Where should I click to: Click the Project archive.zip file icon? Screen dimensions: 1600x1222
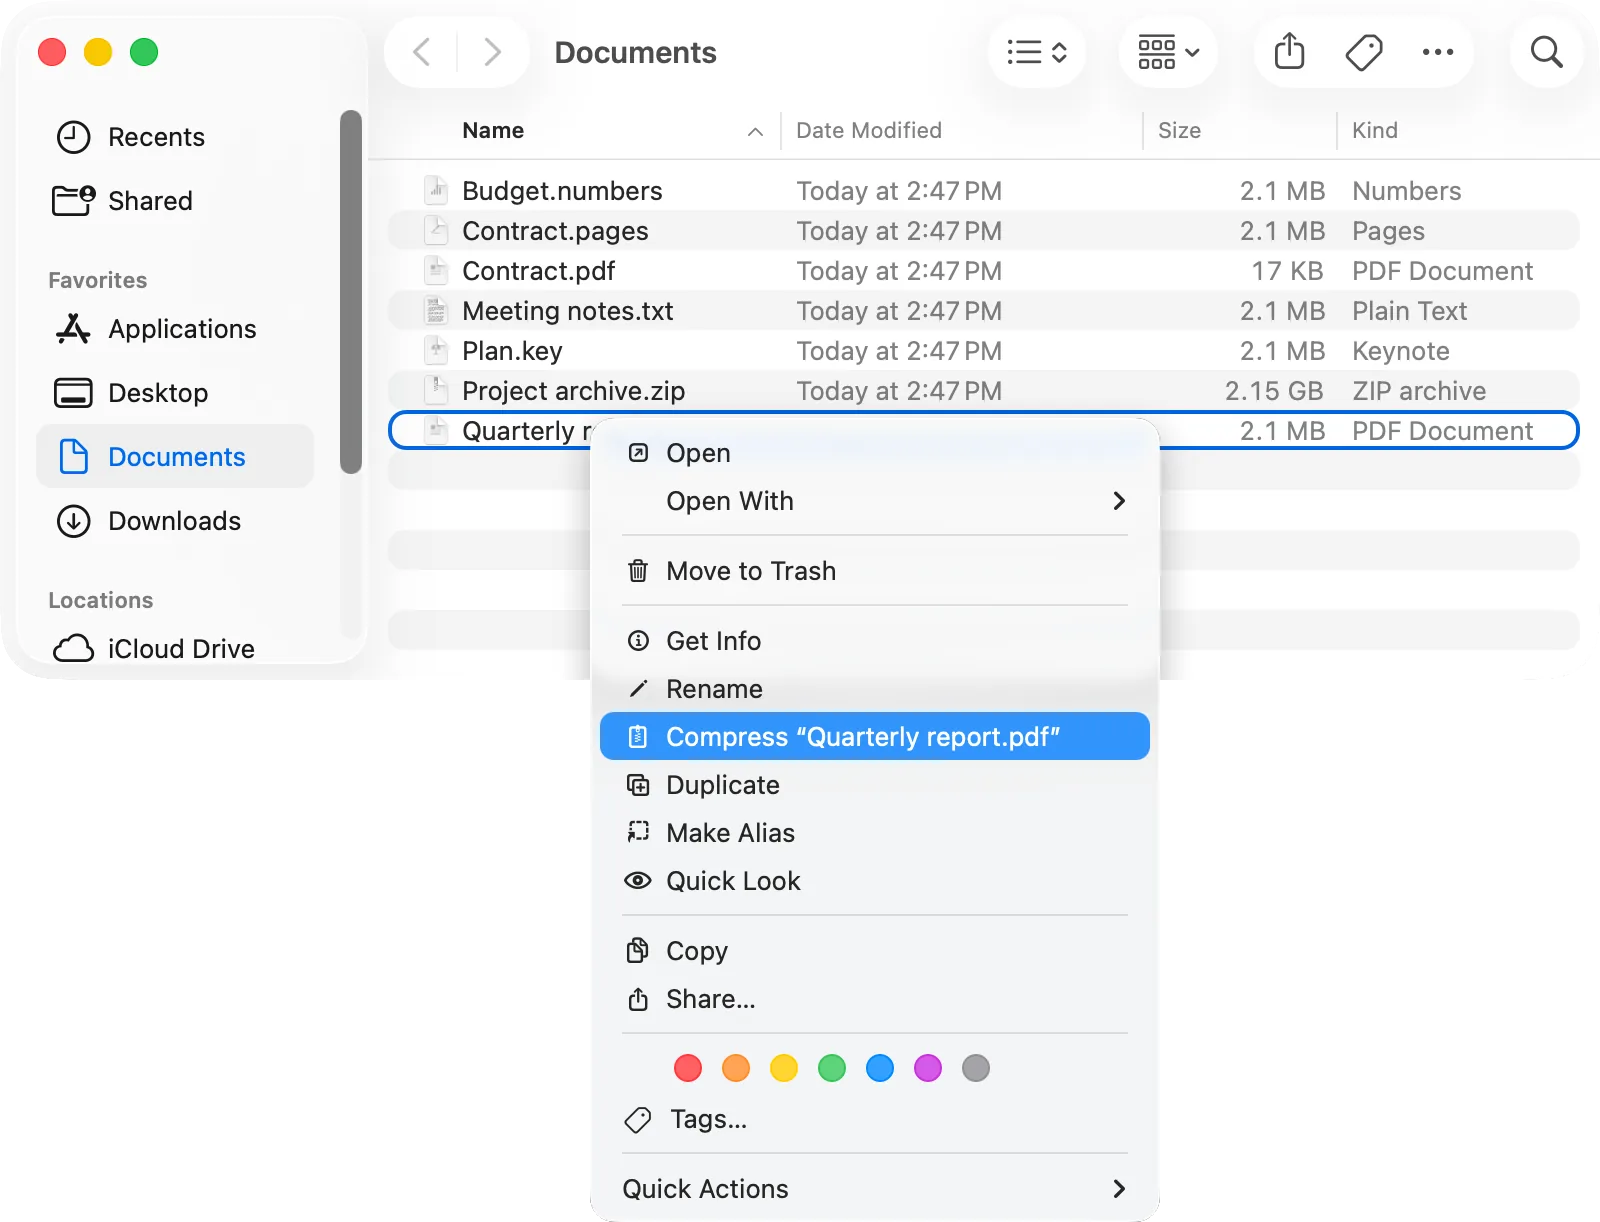click(436, 390)
